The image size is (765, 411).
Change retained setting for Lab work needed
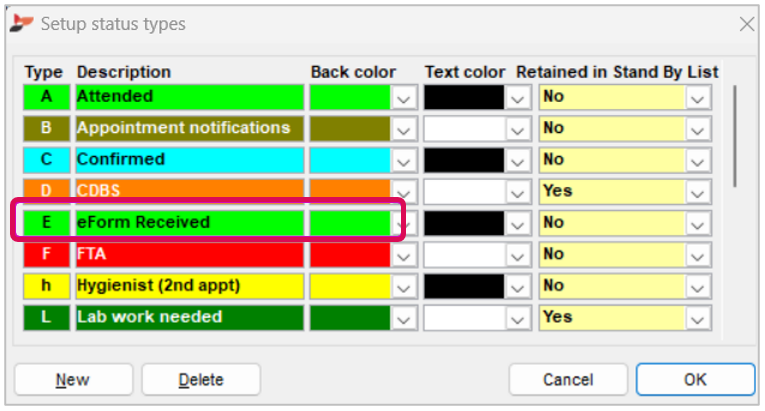tap(698, 318)
